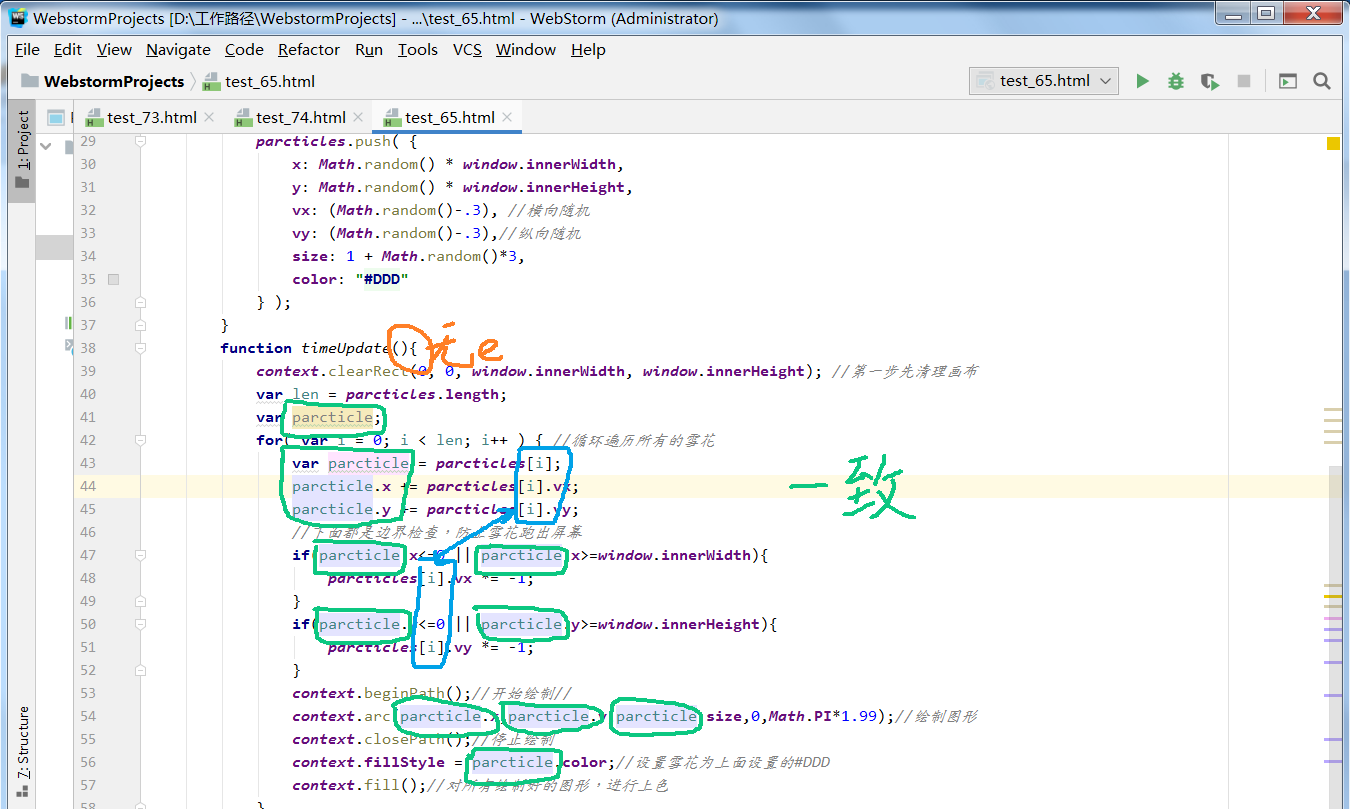Open the View menu
The width and height of the screenshot is (1350, 809).
point(114,49)
